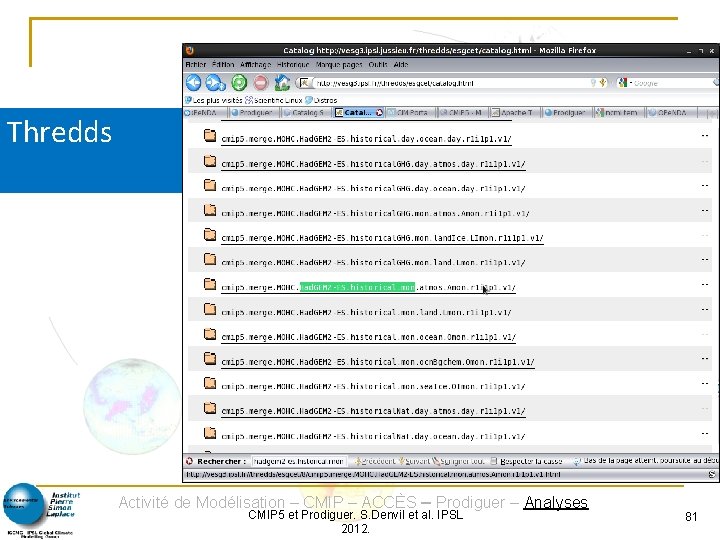Click the slide number 81
720x540 pixels.
[691, 517]
